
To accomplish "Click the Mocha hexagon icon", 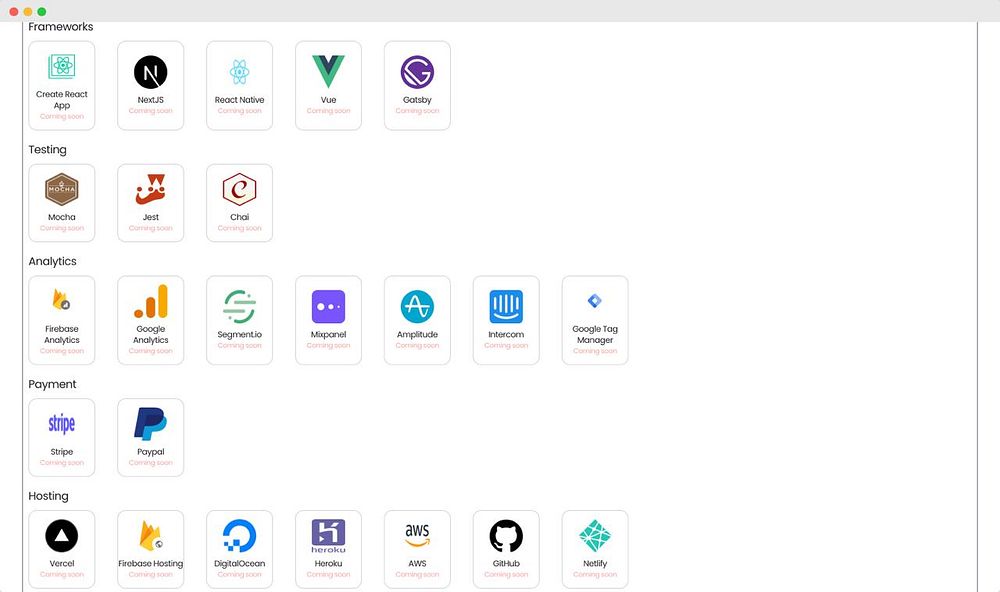I will point(62,189).
